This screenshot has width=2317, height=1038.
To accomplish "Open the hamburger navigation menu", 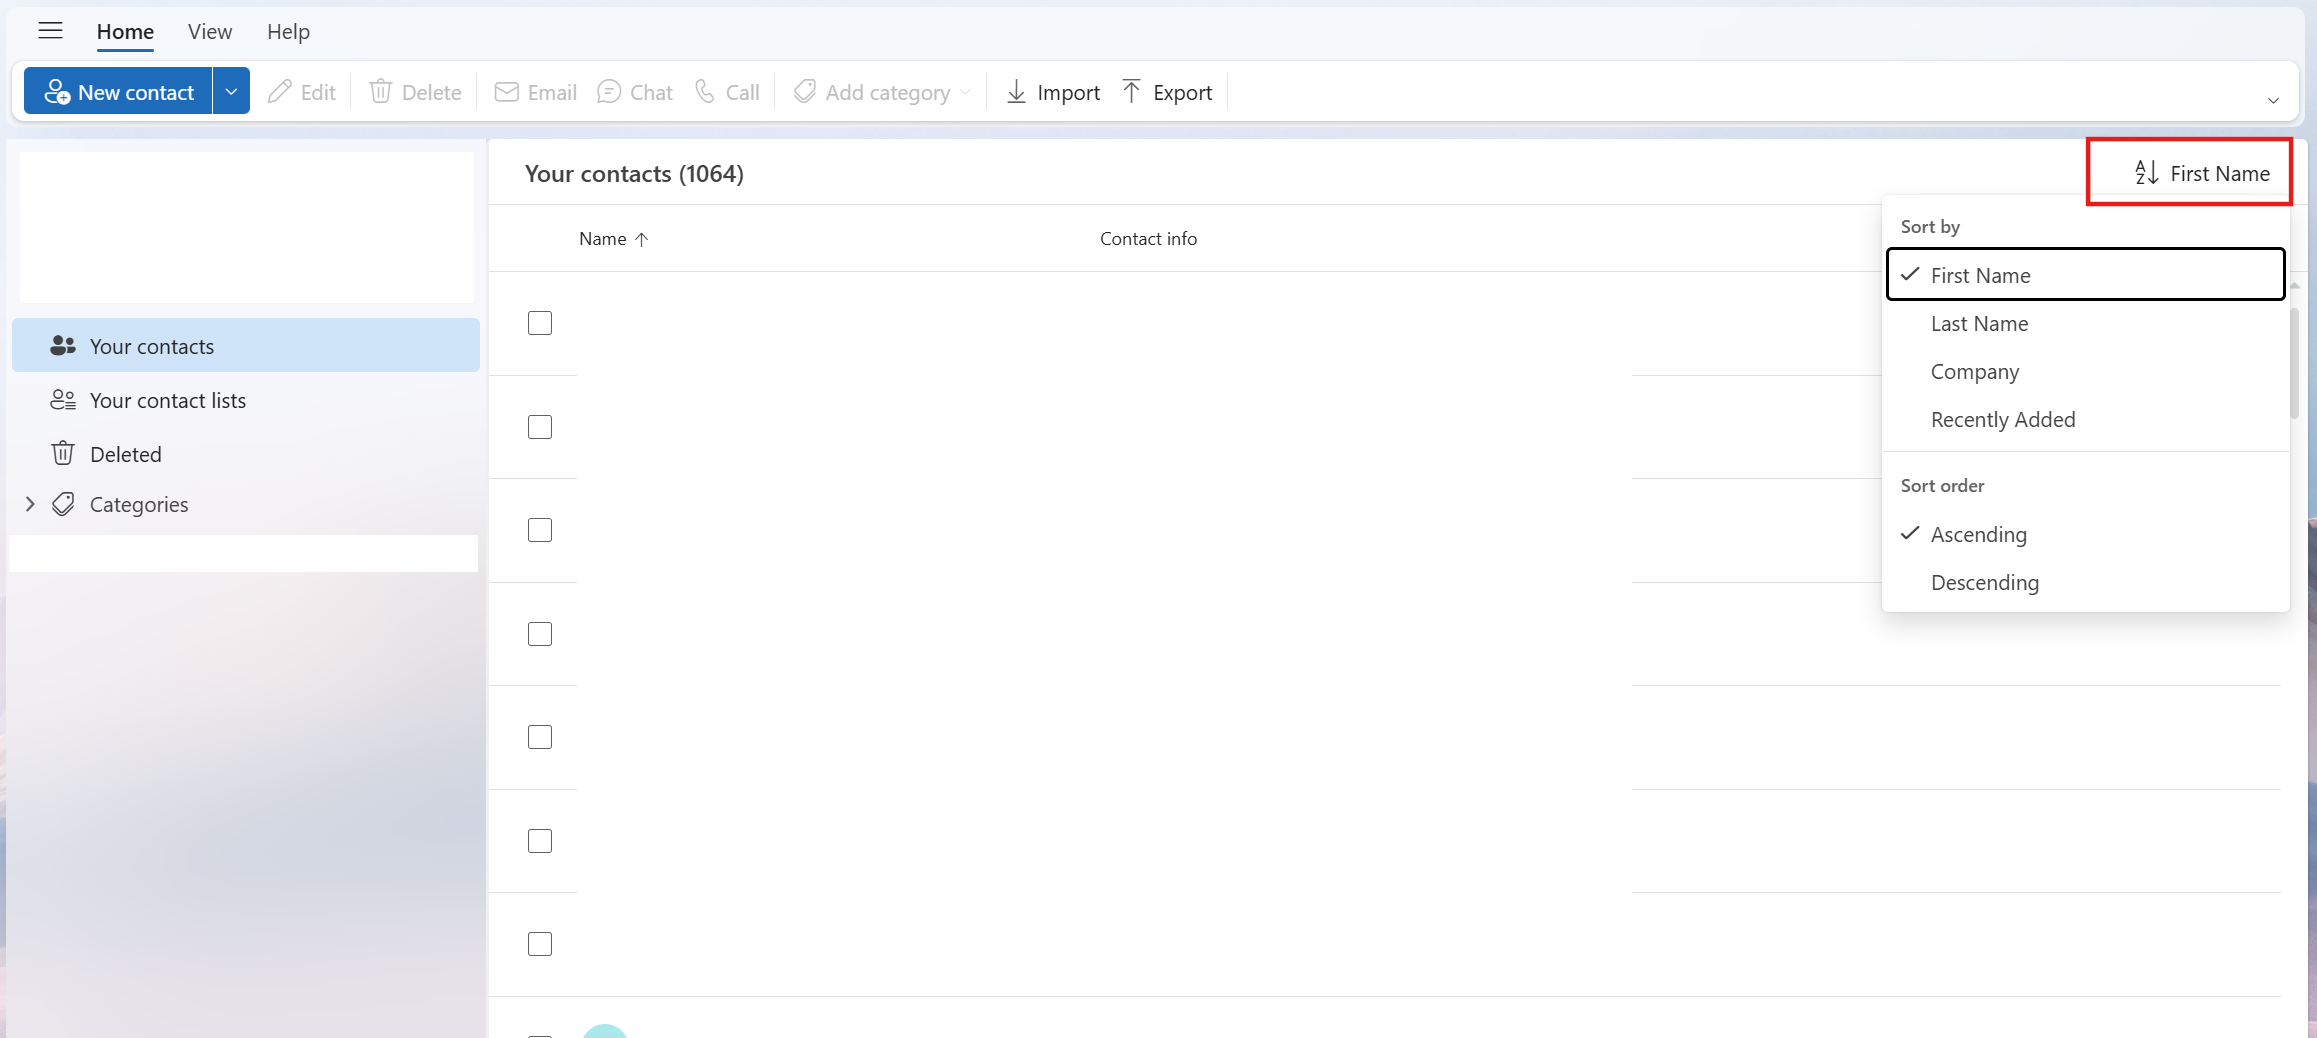I will click(50, 31).
